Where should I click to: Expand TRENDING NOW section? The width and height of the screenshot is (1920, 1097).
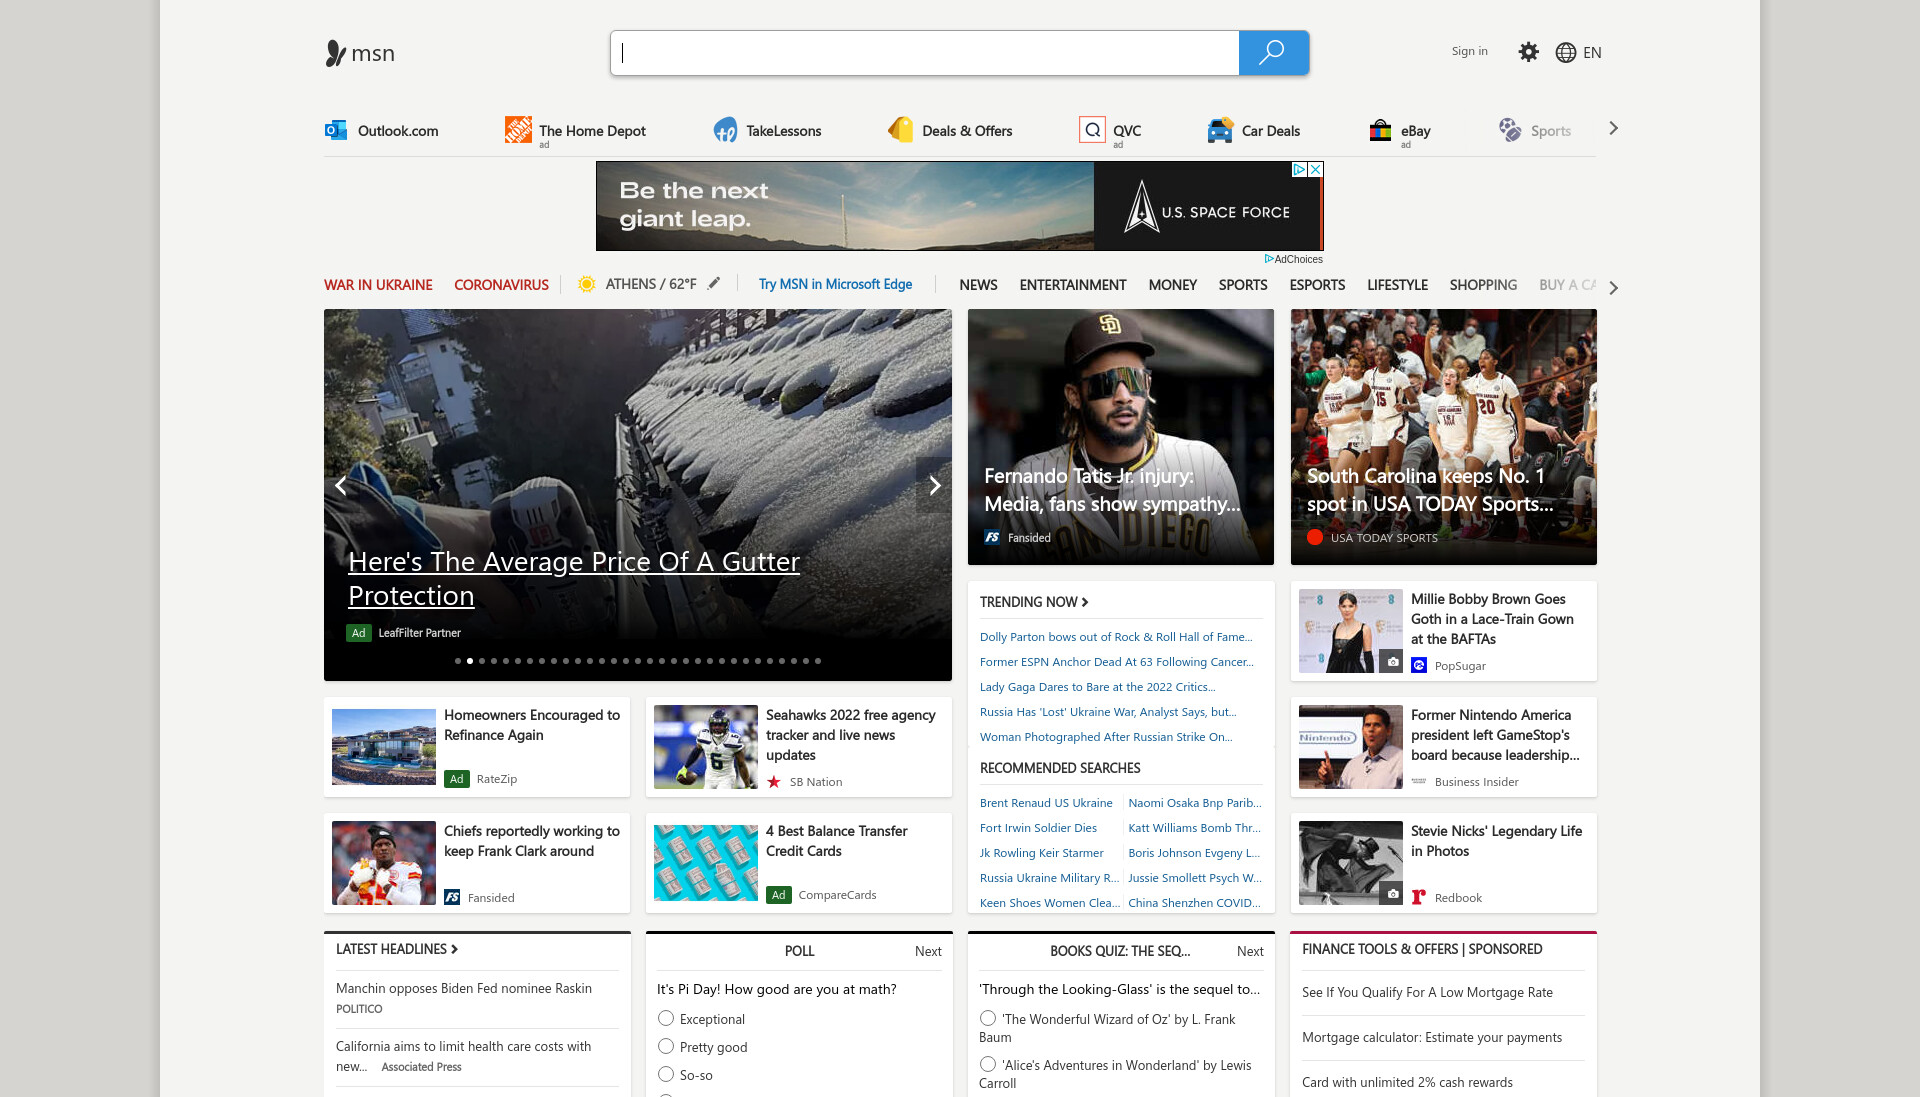(x=1034, y=602)
